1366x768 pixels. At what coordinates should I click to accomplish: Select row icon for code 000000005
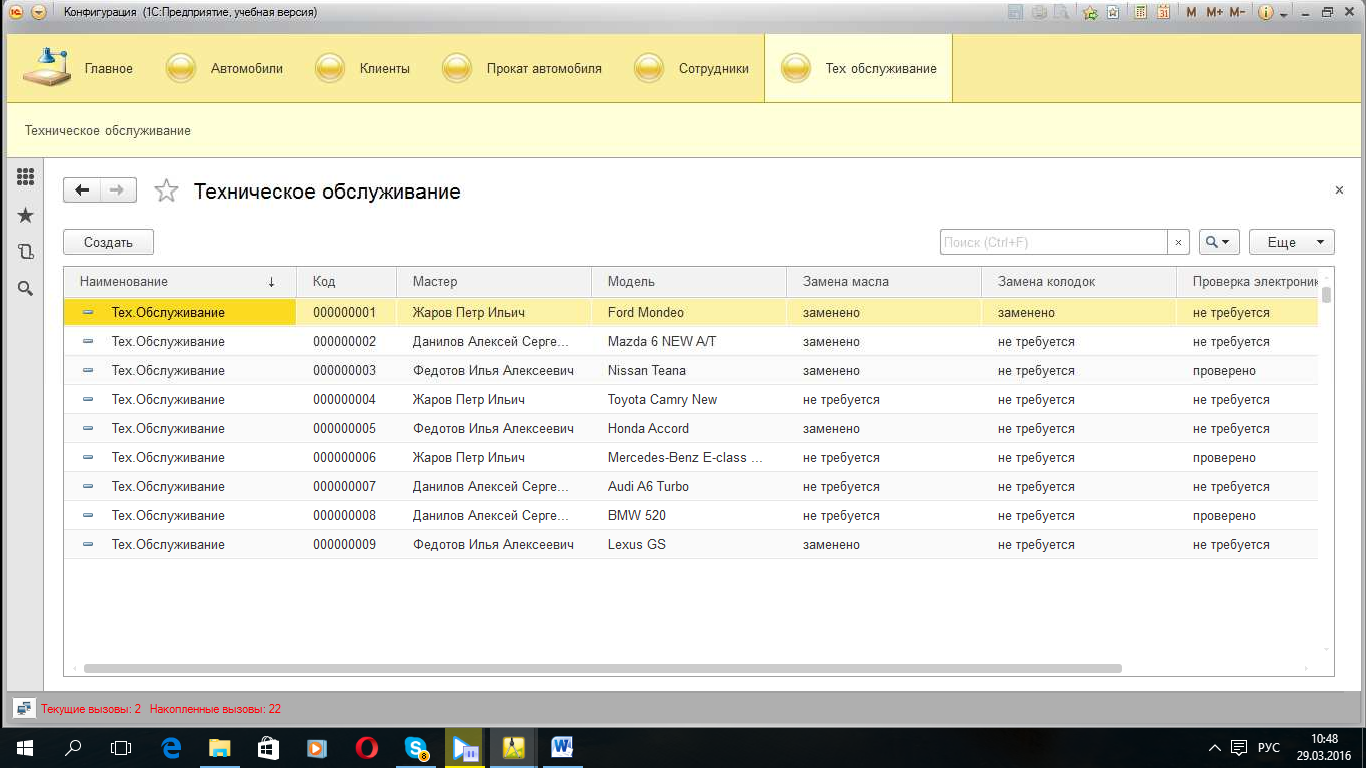pos(88,429)
